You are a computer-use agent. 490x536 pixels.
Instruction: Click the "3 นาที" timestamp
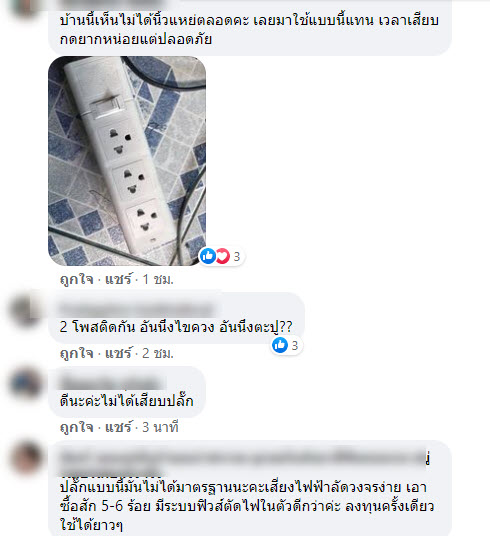(x=160, y=427)
